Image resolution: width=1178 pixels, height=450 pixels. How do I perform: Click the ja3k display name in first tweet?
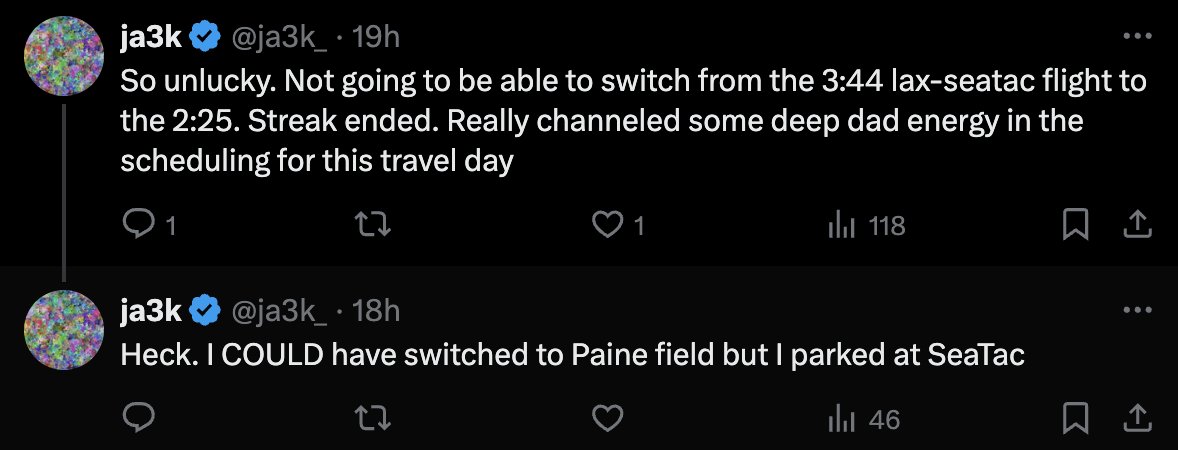coord(151,36)
